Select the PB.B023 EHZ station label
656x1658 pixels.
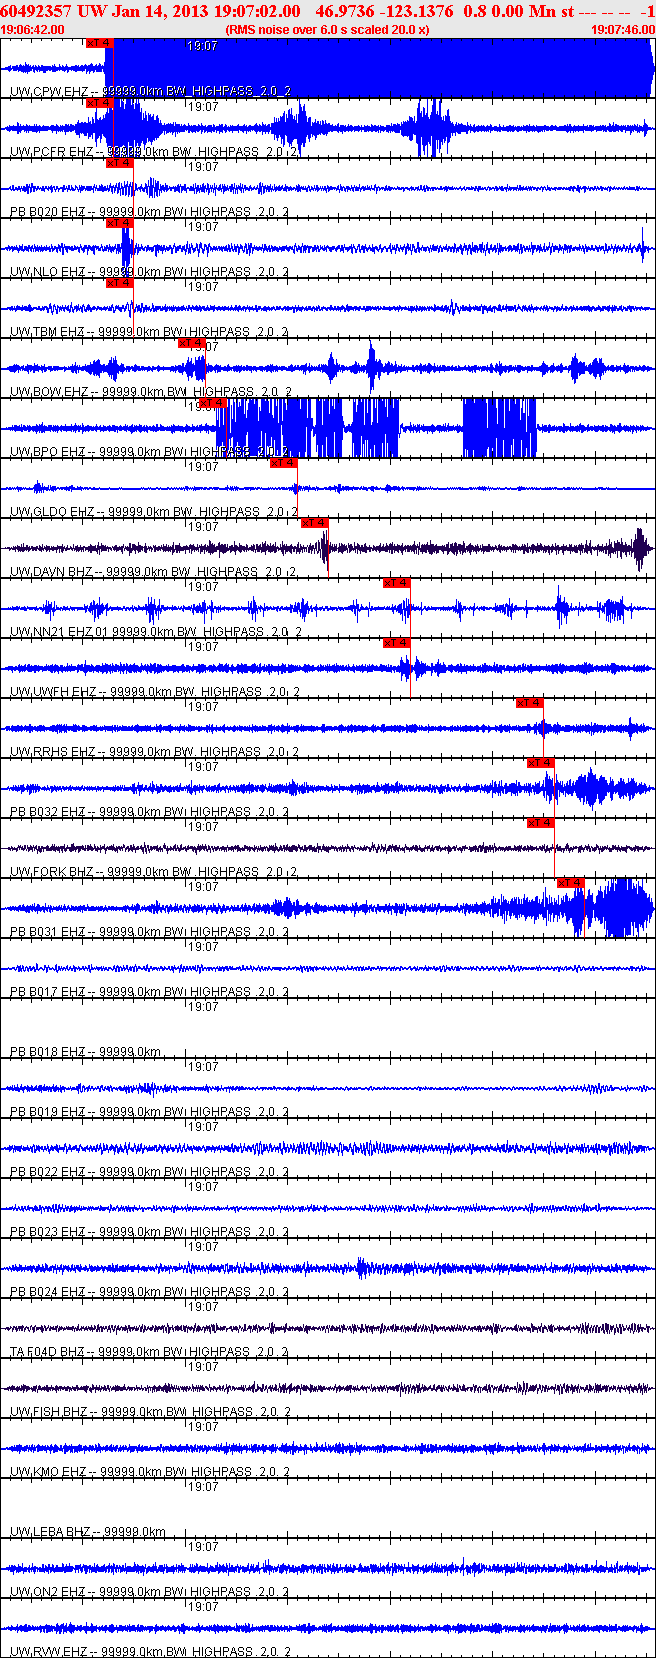coord(47,1232)
